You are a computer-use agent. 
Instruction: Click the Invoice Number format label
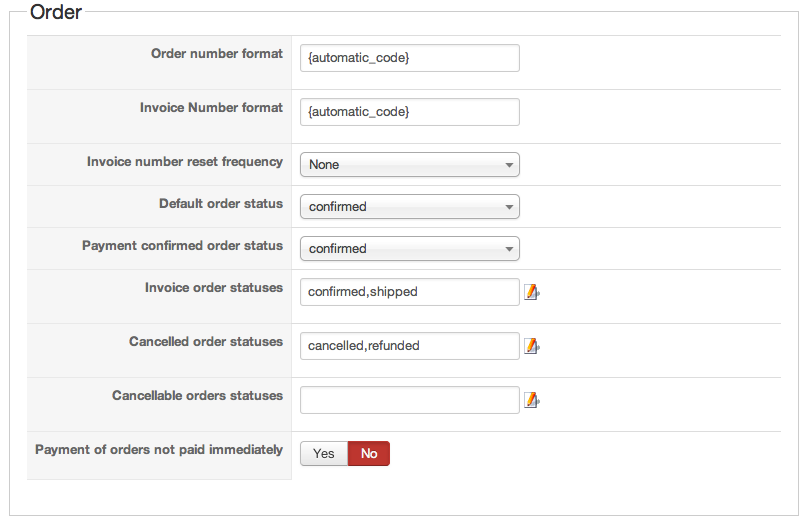pos(212,108)
